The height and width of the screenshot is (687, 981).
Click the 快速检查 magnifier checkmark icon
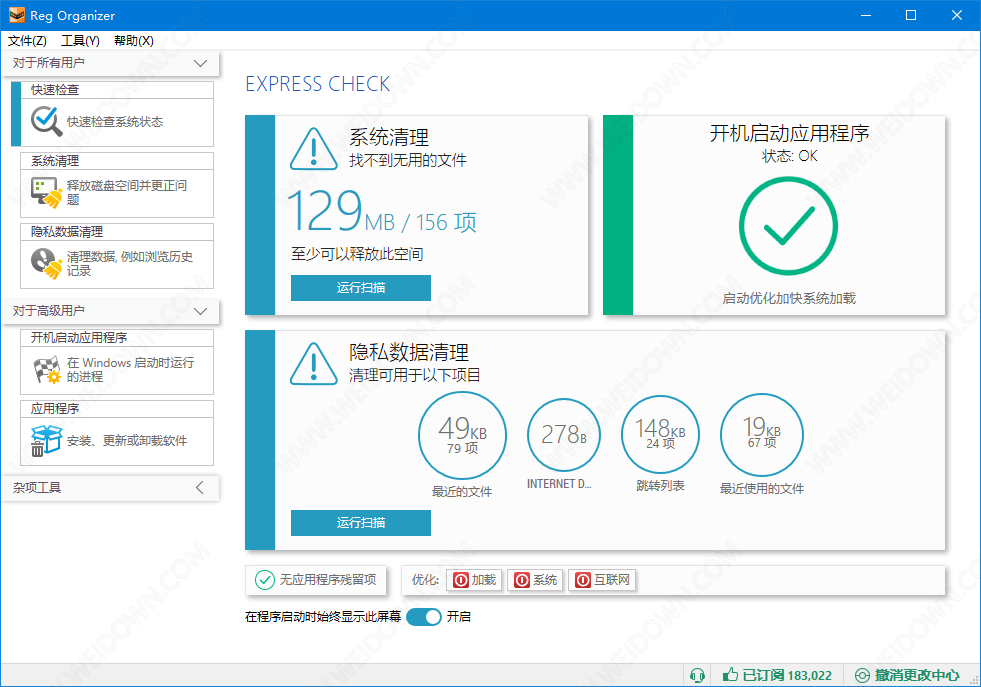click(x=46, y=121)
